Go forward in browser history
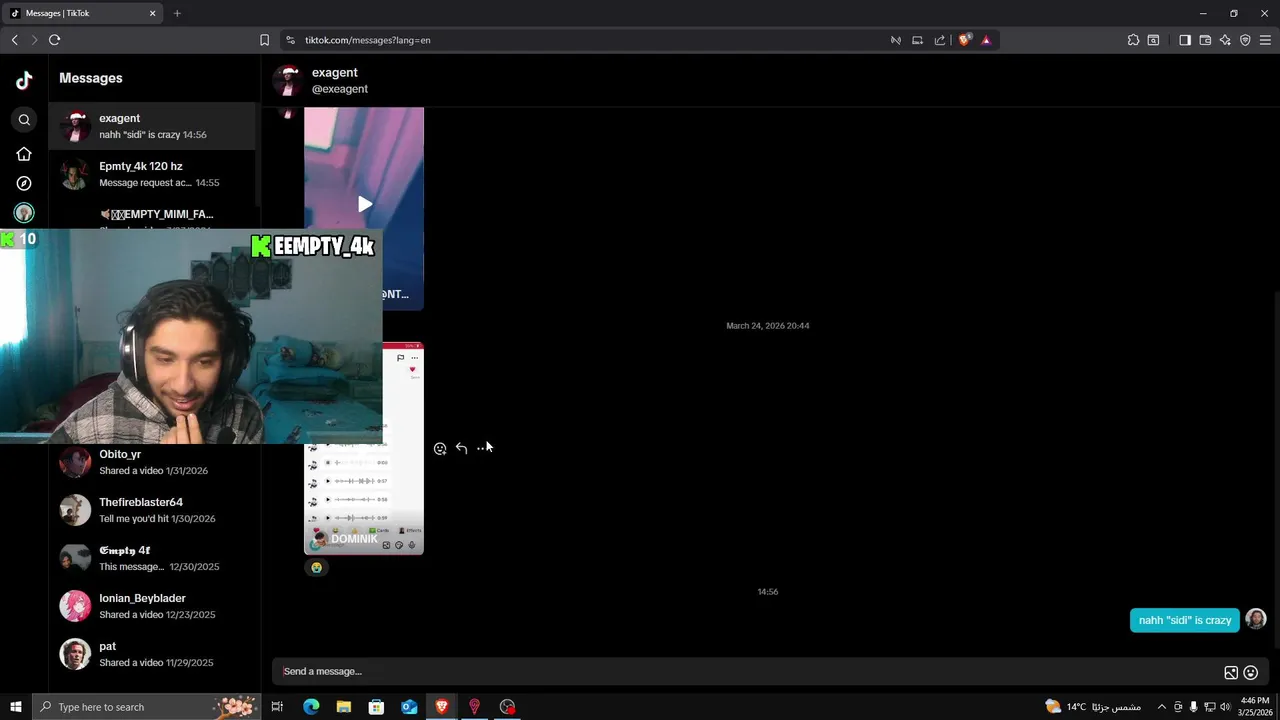Screen dimensions: 1280x720 (x=34, y=40)
